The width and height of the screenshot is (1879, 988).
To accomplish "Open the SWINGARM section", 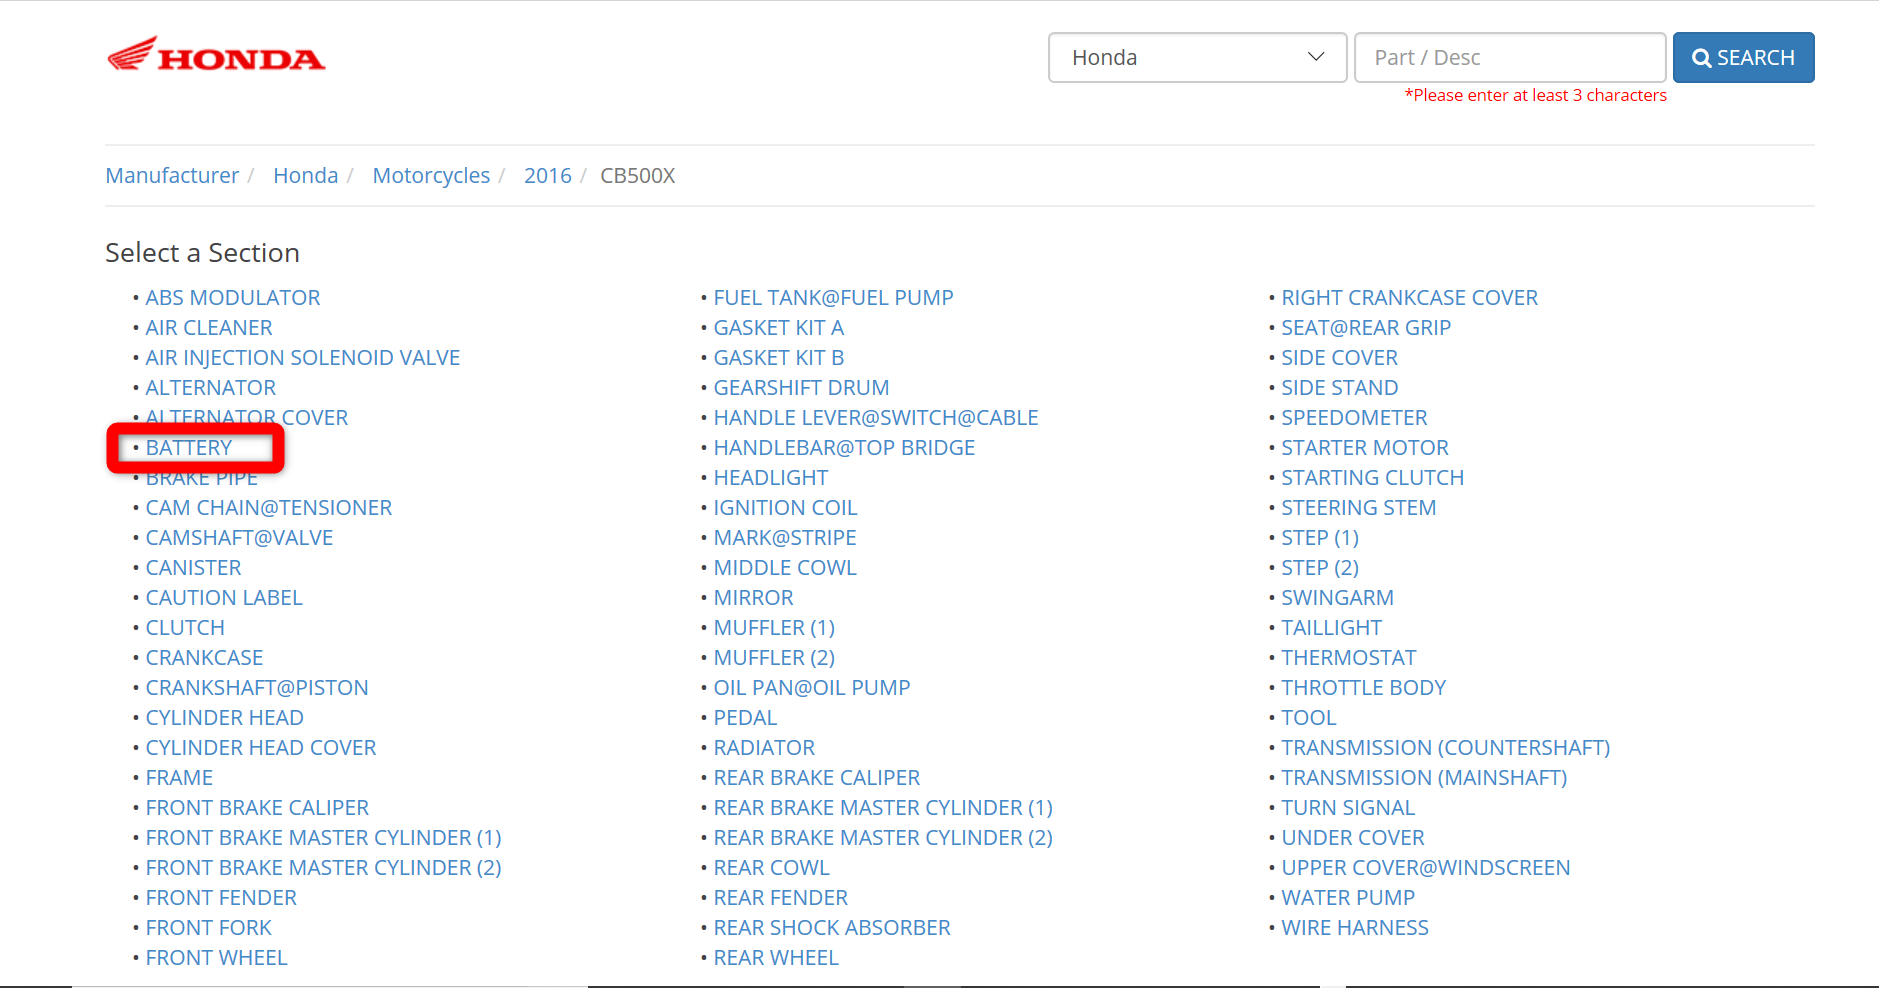I will (1338, 598).
